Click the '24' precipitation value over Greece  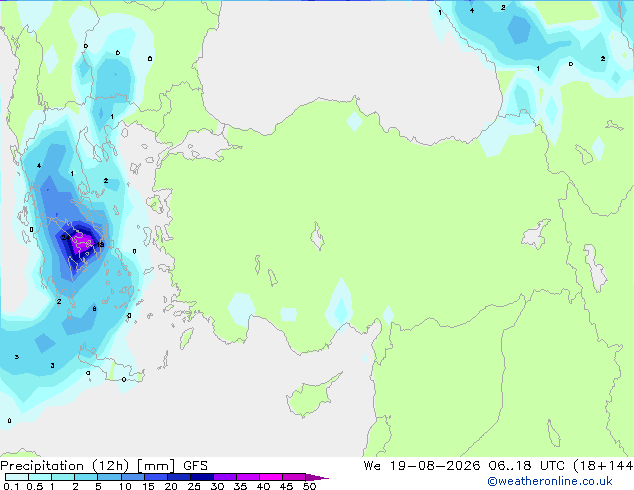coord(65,237)
